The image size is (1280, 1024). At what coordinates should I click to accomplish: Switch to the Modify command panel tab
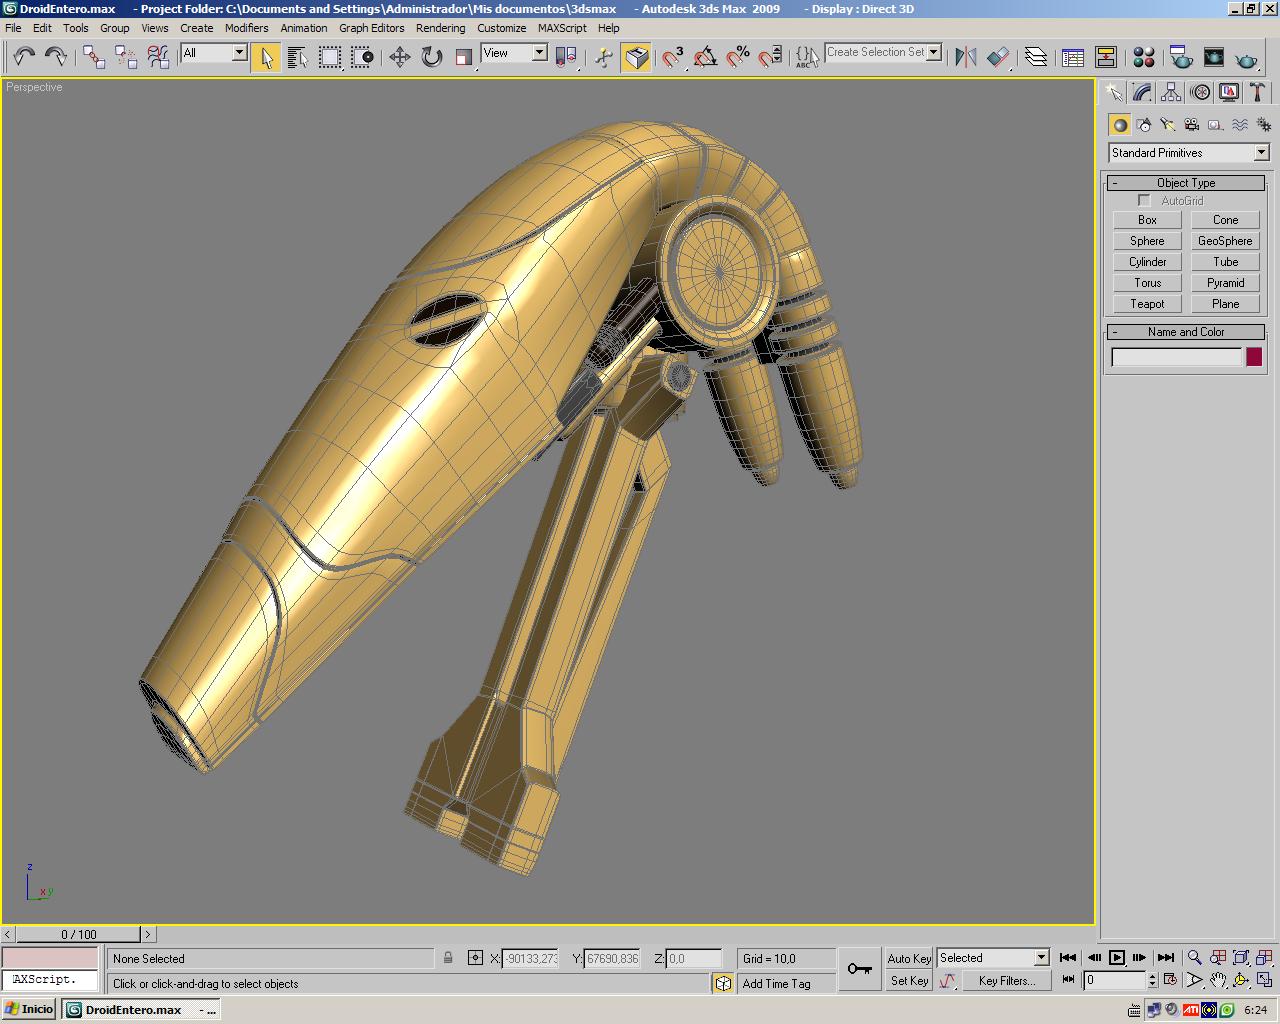tap(1142, 93)
